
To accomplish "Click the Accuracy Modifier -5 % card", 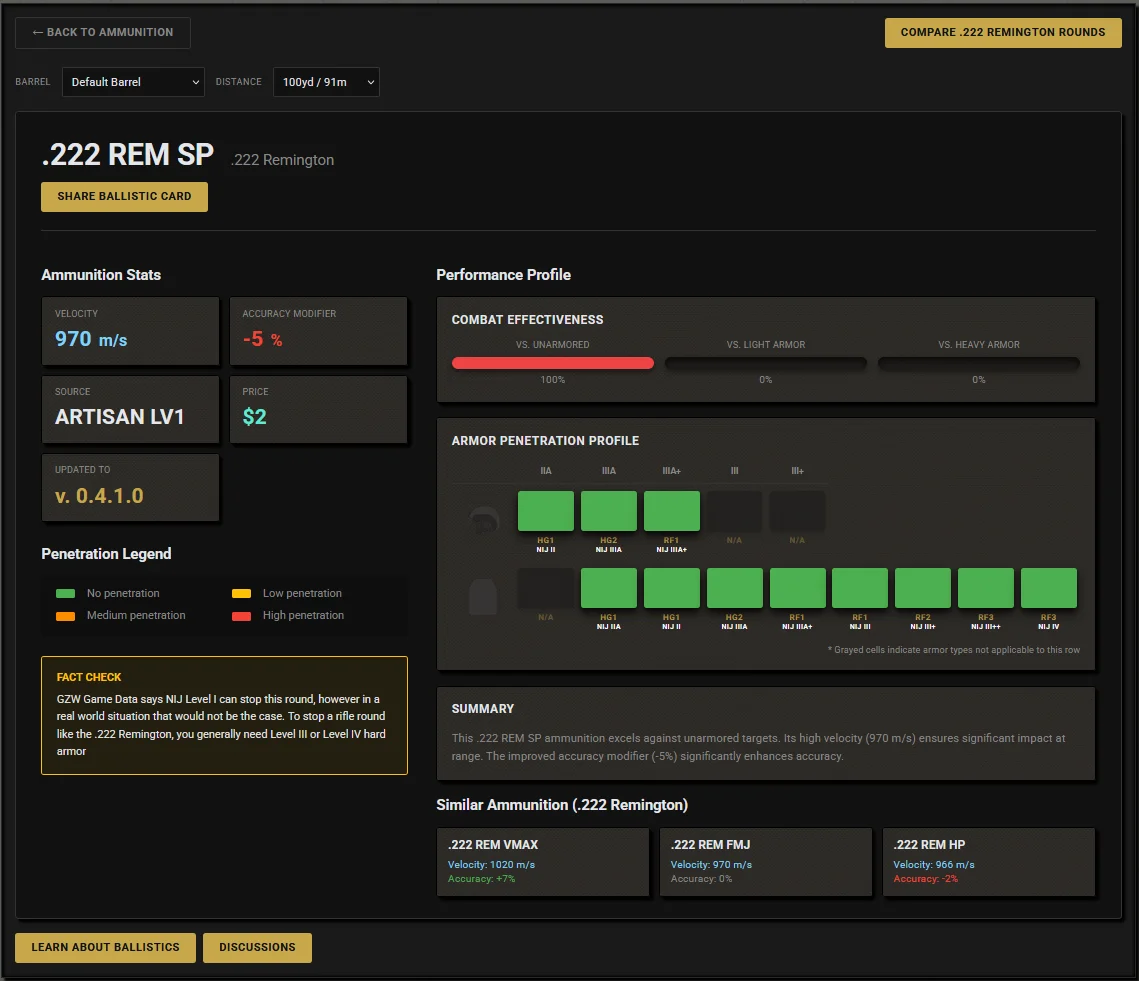I will (318, 331).
